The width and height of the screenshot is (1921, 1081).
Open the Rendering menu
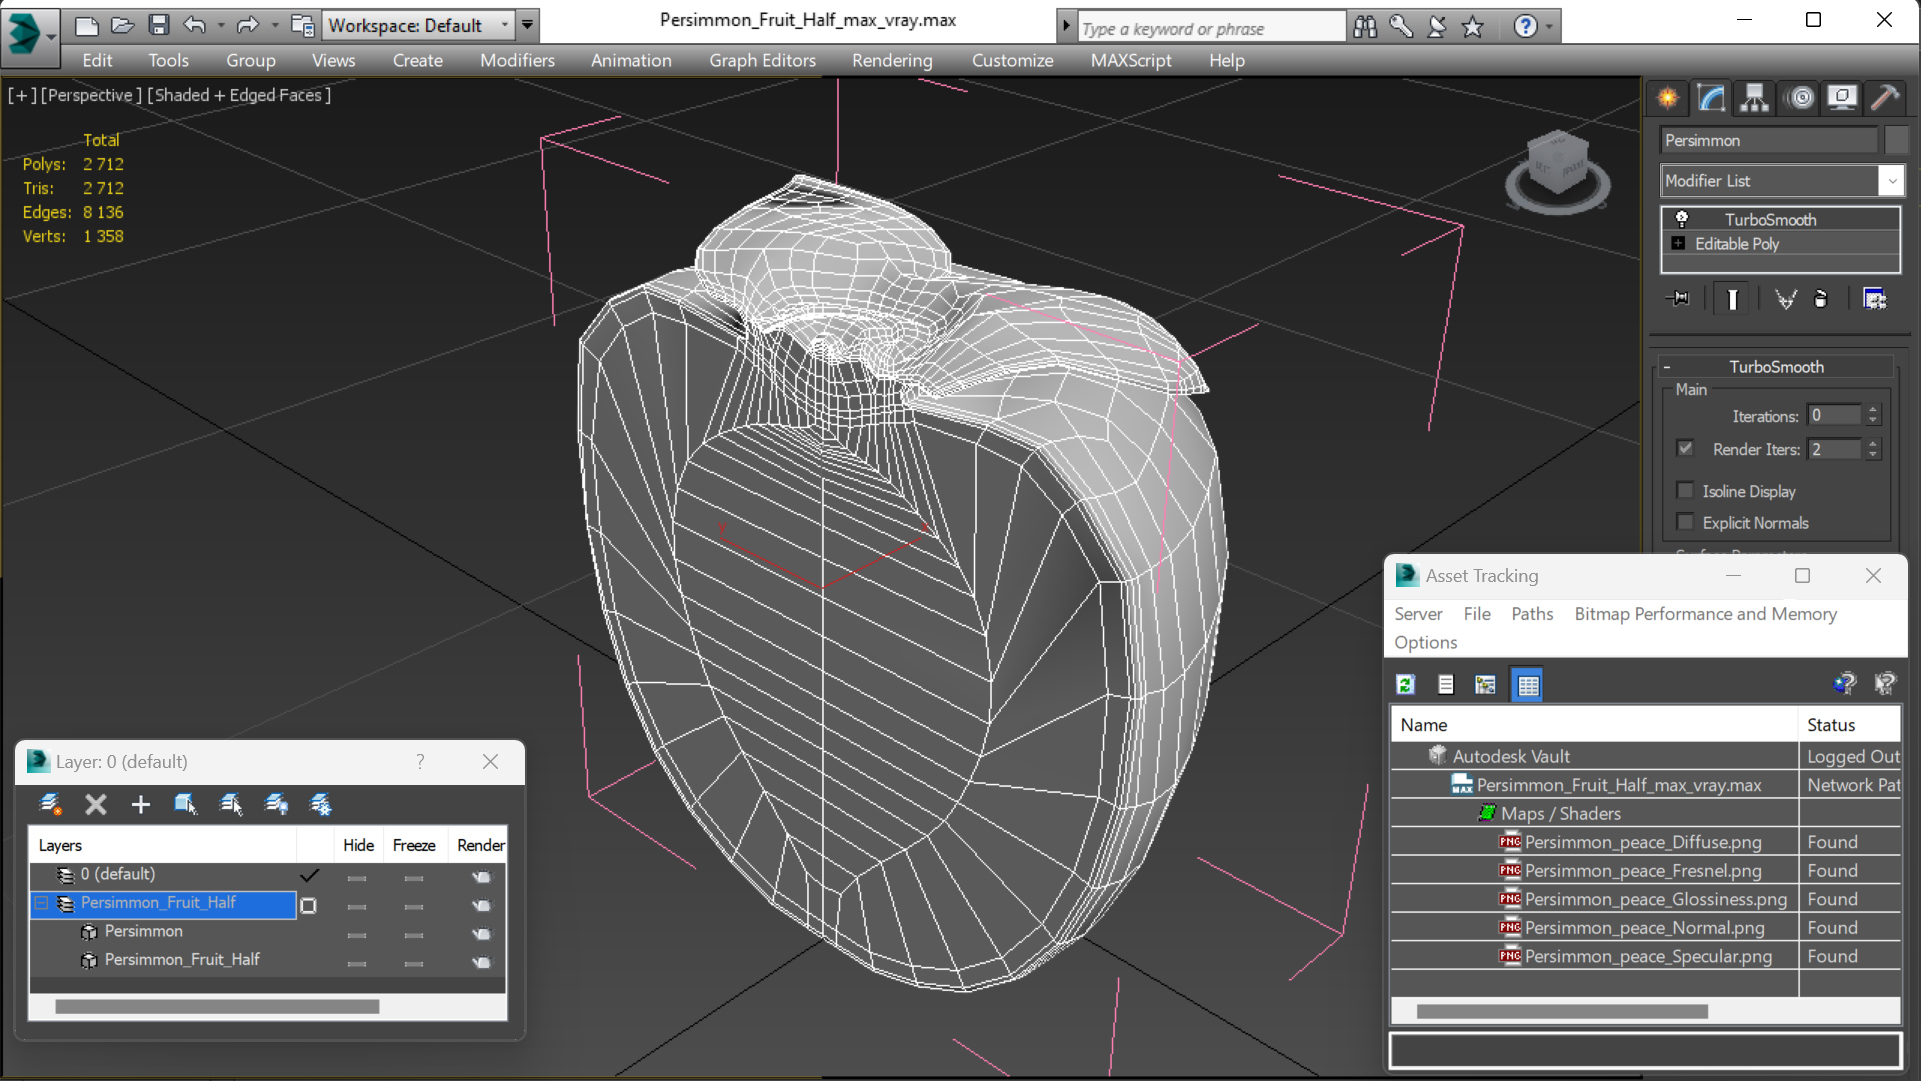pos(891,61)
